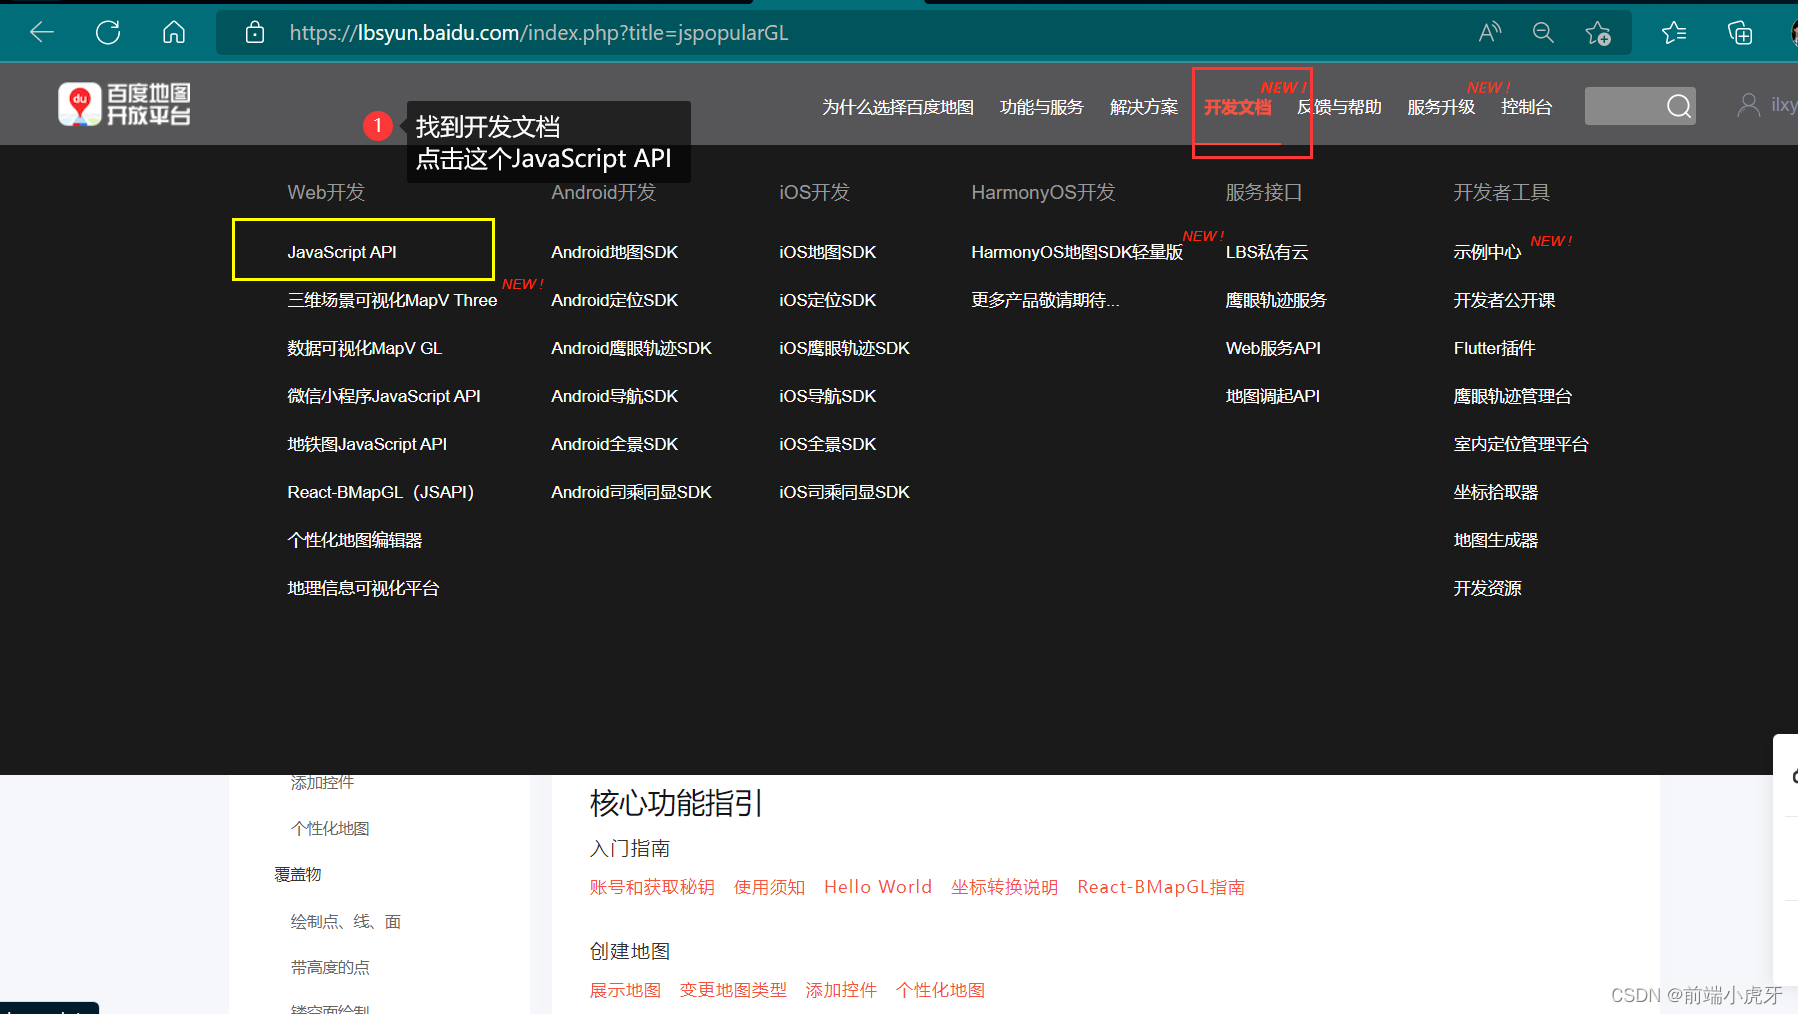Viewport: 1798px width, 1014px height.
Task: Open 室内定位管理平台
Action: (1521, 444)
